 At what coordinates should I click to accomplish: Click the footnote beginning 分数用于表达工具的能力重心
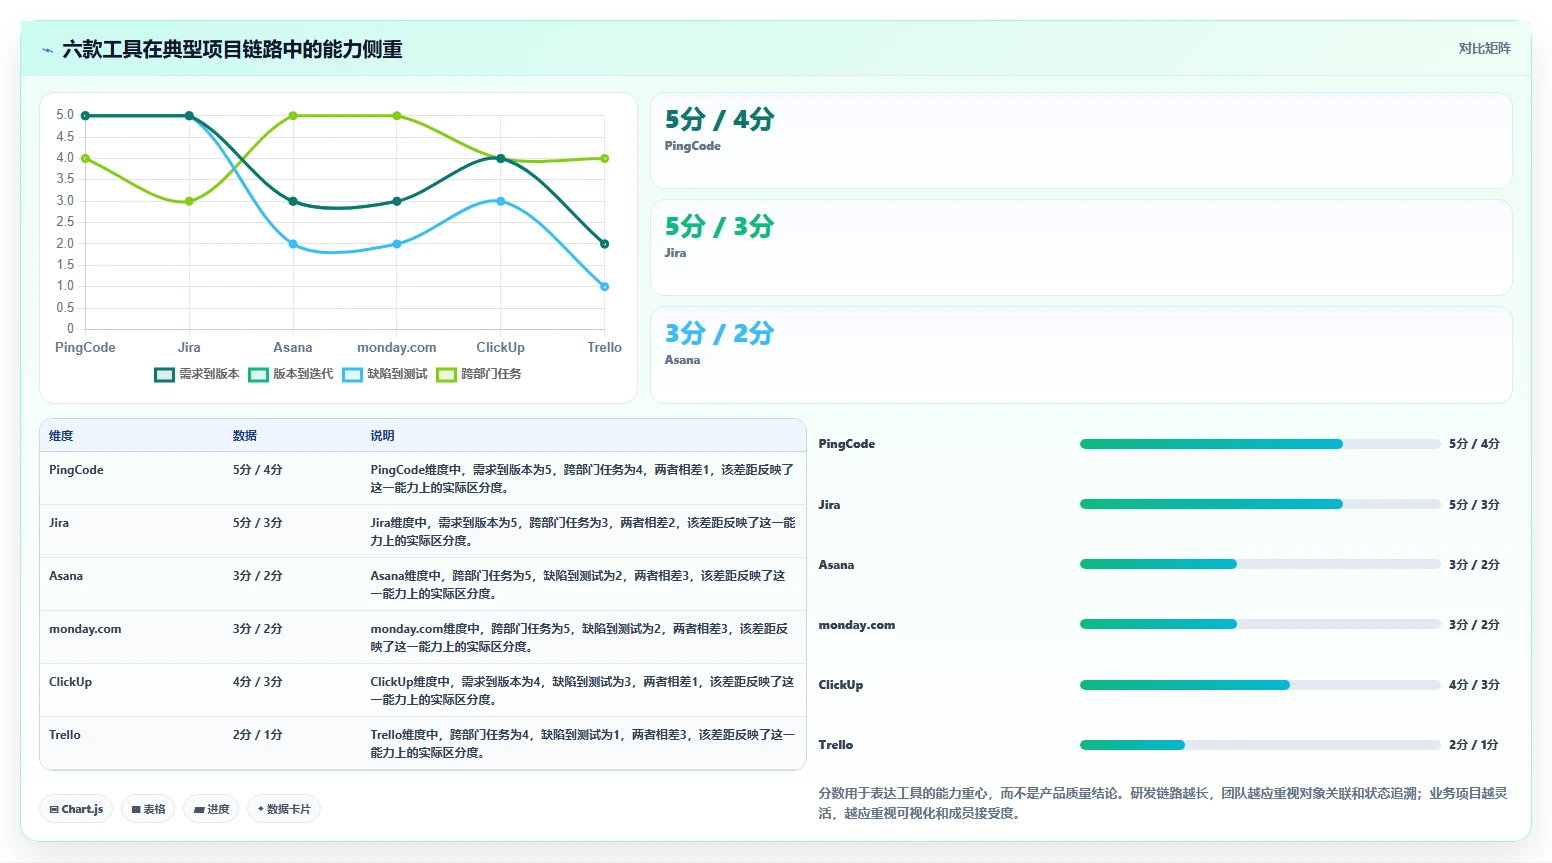point(1163,803)
